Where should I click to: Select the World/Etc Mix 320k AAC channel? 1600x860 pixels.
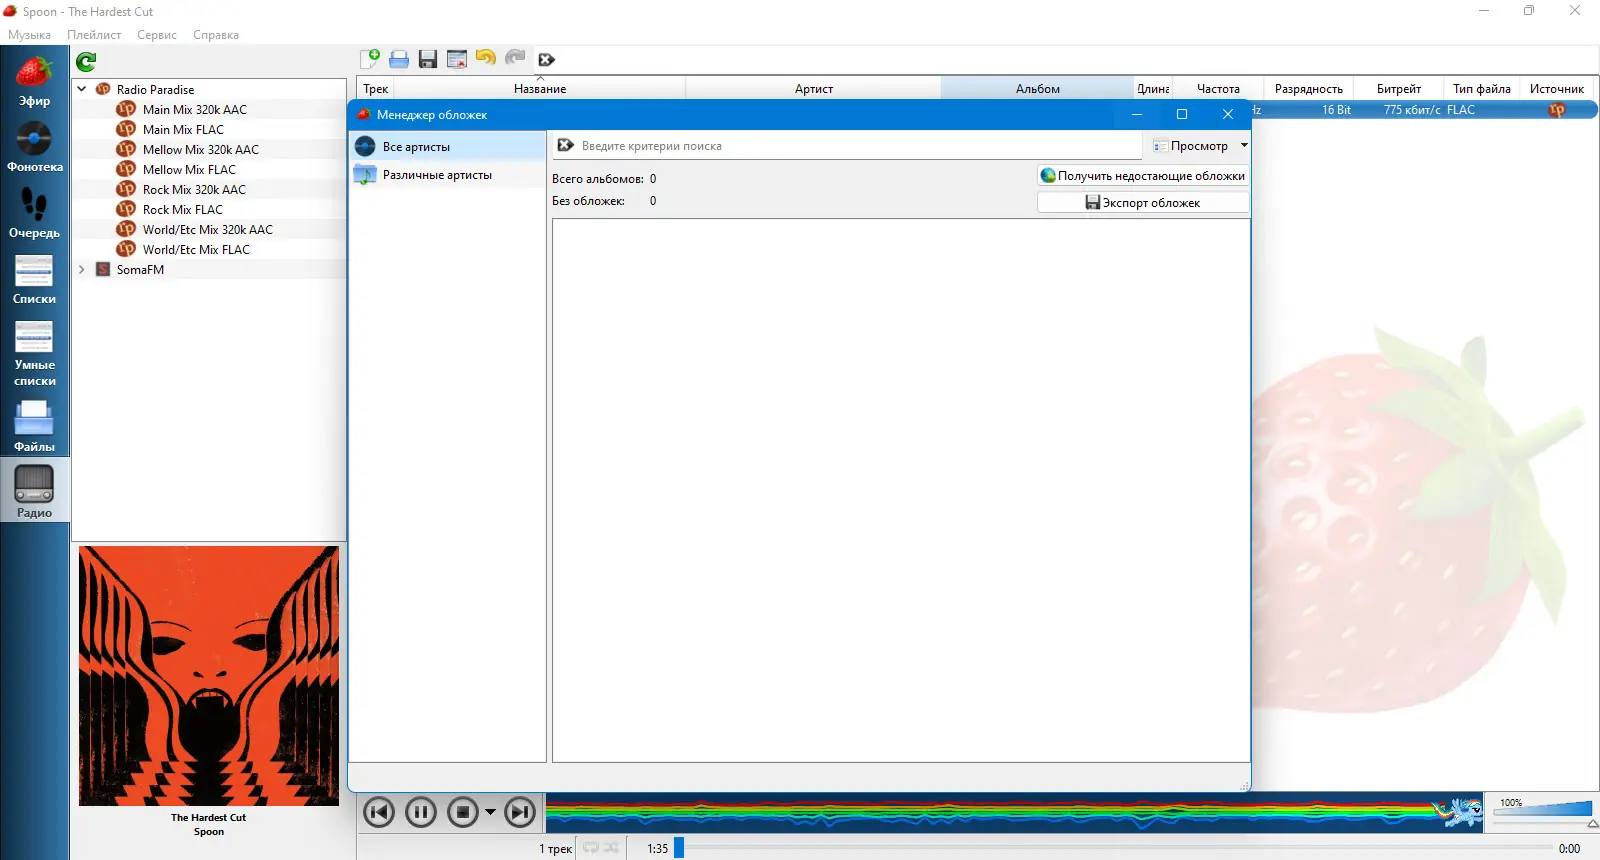click(208, 230)
